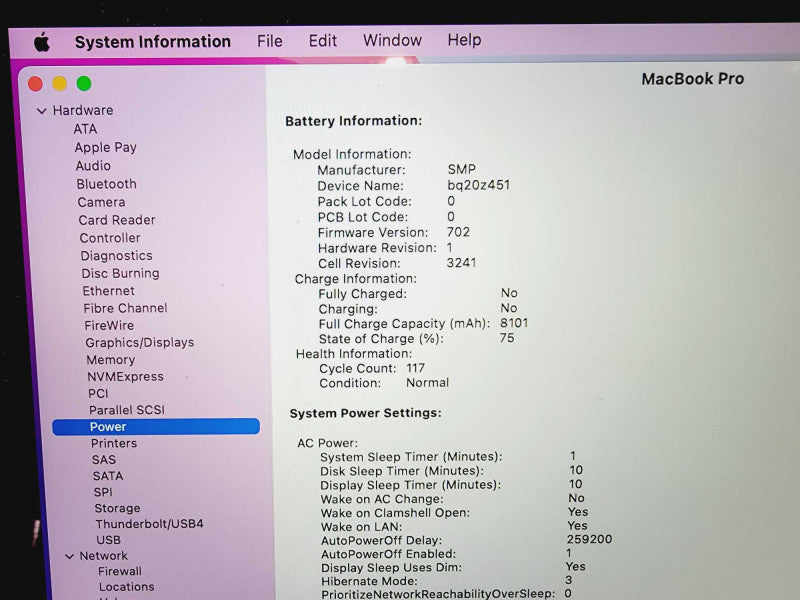Select SPI in the sidebar

pyautogui.click(x=103, y=492)
